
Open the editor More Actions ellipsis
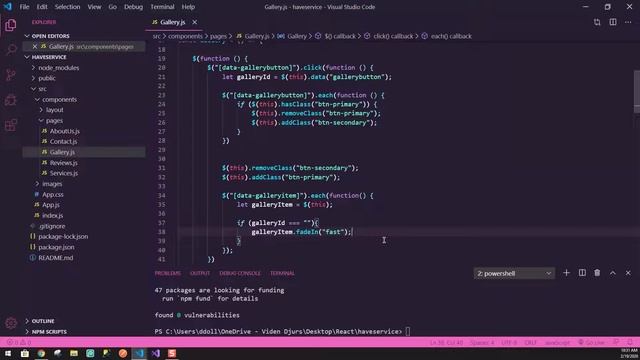coord(628,22)
